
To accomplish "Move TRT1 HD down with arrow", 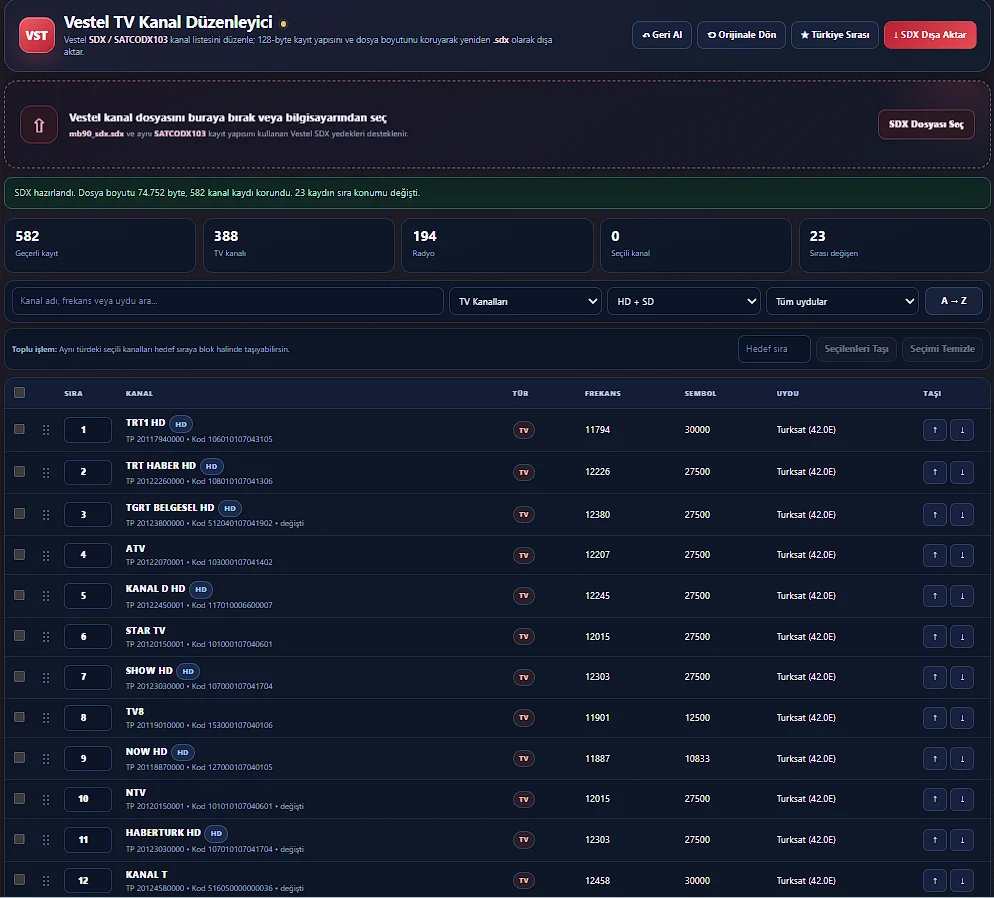I will [962, 430].
